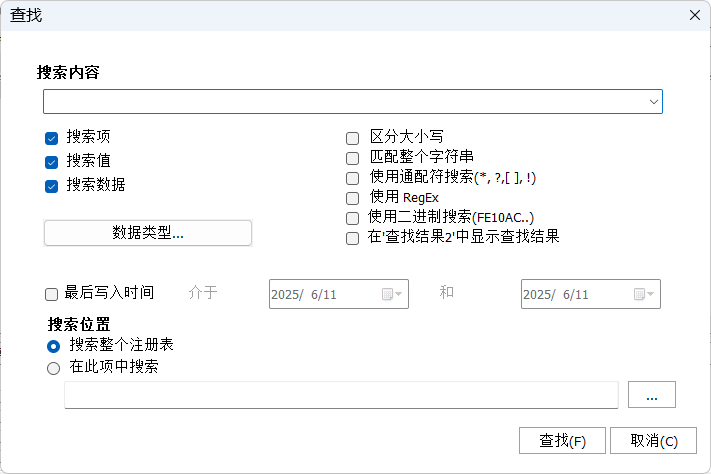The image size is (711, 474).
Task: Open calendar picker for the end date
Action: point(644,294)
